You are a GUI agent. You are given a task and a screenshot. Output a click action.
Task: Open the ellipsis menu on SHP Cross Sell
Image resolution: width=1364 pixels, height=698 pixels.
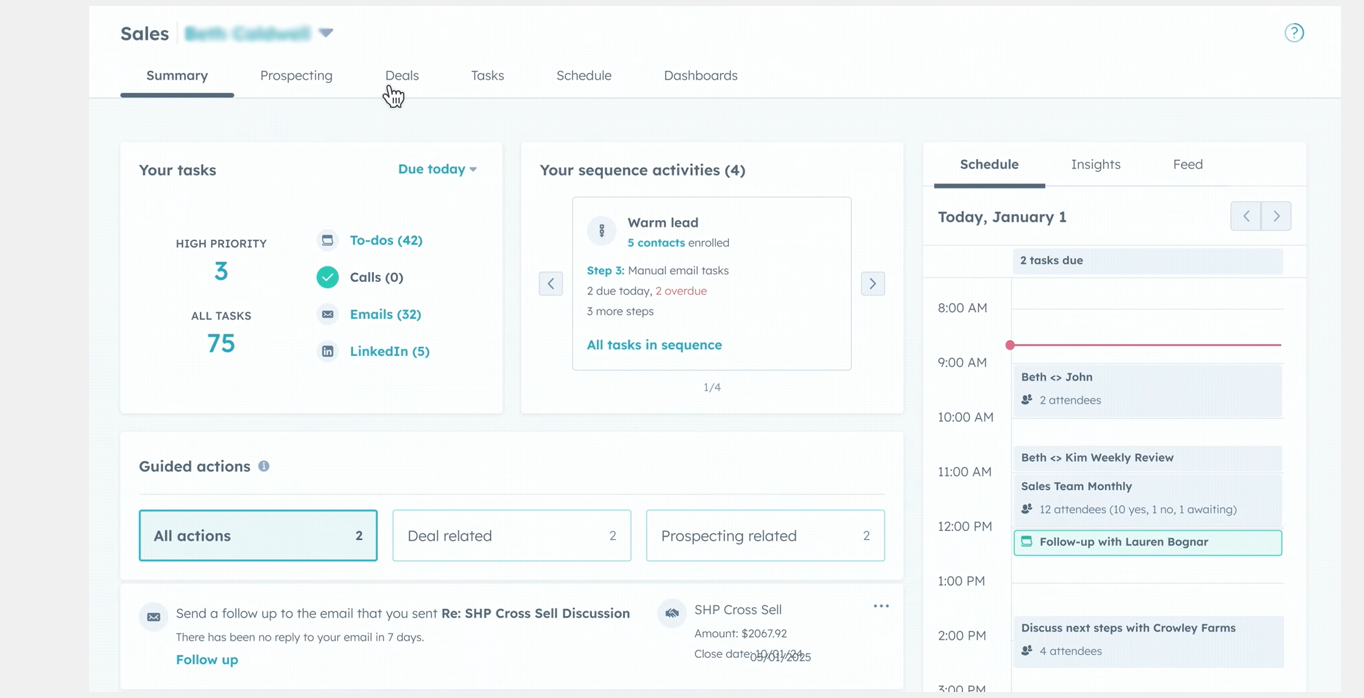pos(881,605)
